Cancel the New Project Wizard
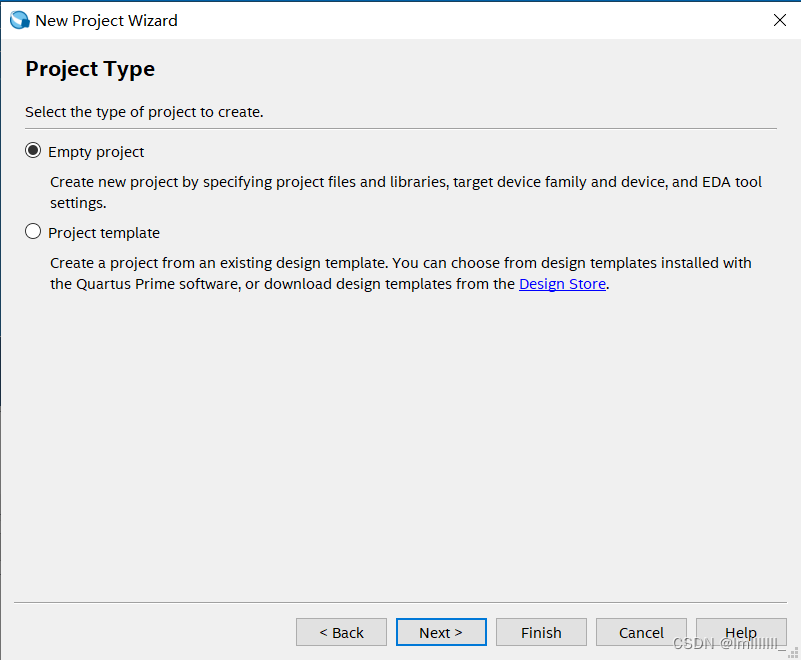 pyautogui.click(x=641, y=632)
